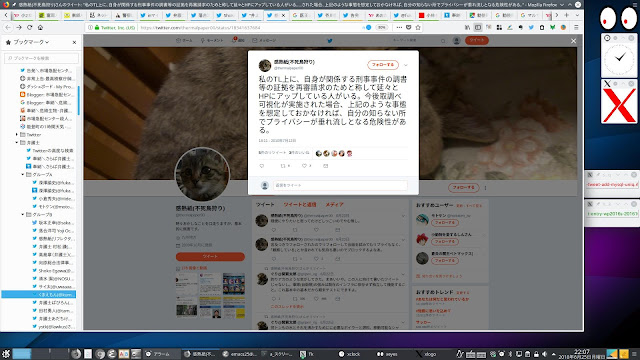Open the account avatar menu in Twitter nav
This screenshot has height=360, width=640.
pyautogui.click(x=456, y=40)
